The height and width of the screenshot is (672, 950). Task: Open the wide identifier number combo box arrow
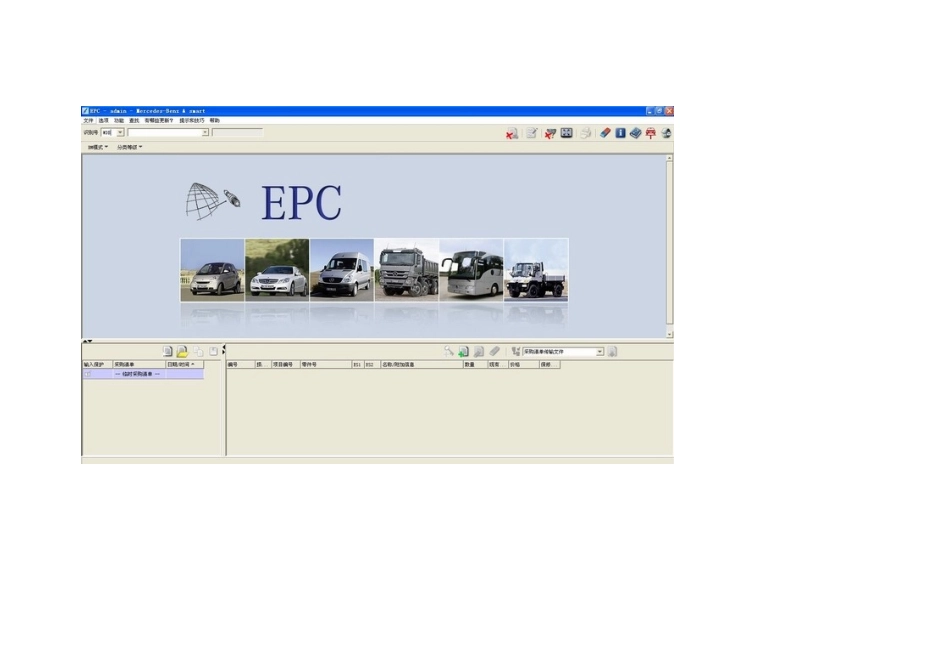205,132
